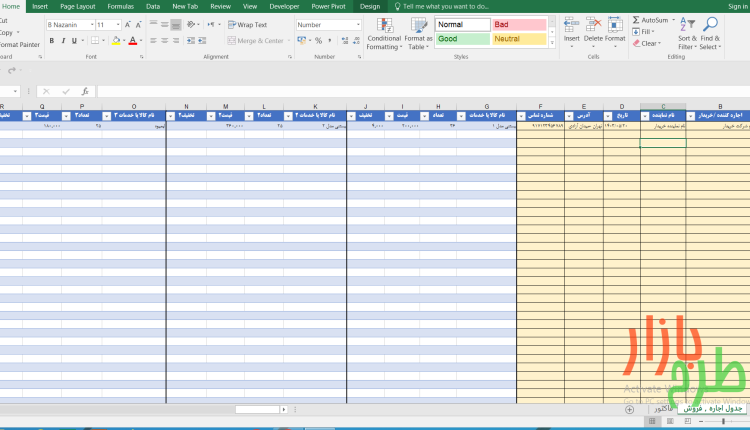This screenshot has height=430, width=750.
Task: Apply underline formatting
Action: (74, 41)
